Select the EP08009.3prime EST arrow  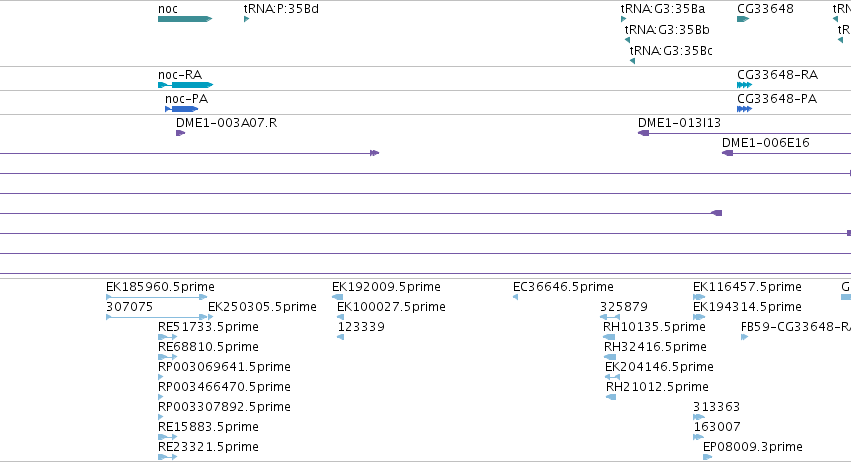(x=708, y=457)
